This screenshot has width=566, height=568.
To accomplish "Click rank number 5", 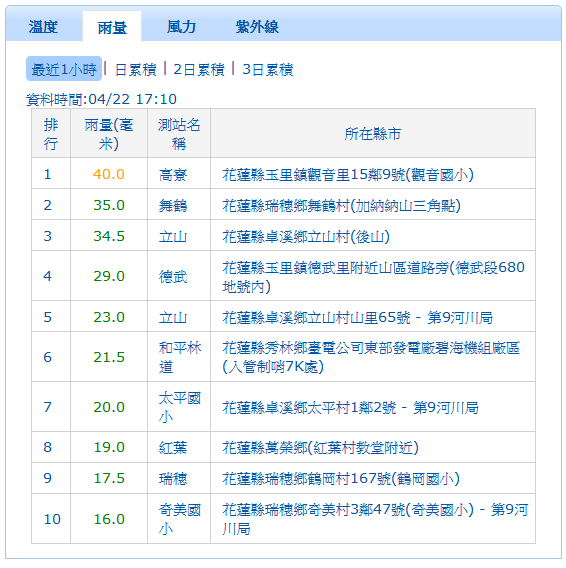I will [x=47, y=317].
